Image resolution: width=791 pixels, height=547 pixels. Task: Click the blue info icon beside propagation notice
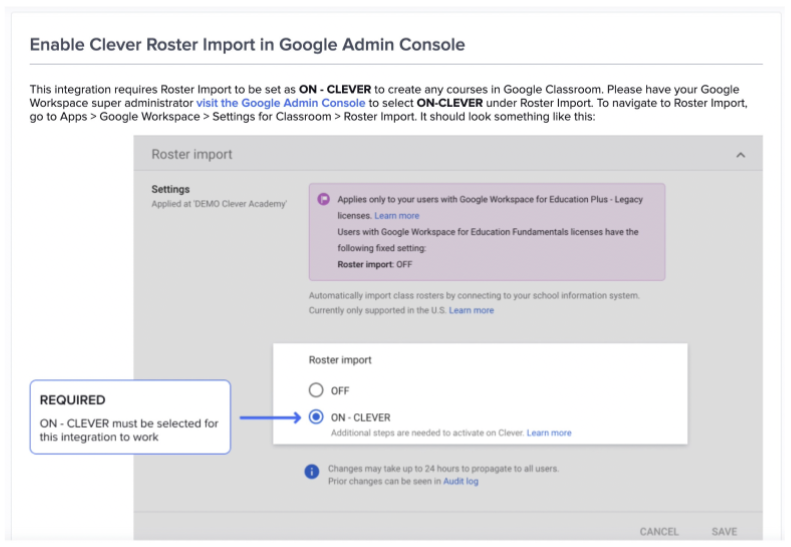pyautogui.click(x=312, y=471)
